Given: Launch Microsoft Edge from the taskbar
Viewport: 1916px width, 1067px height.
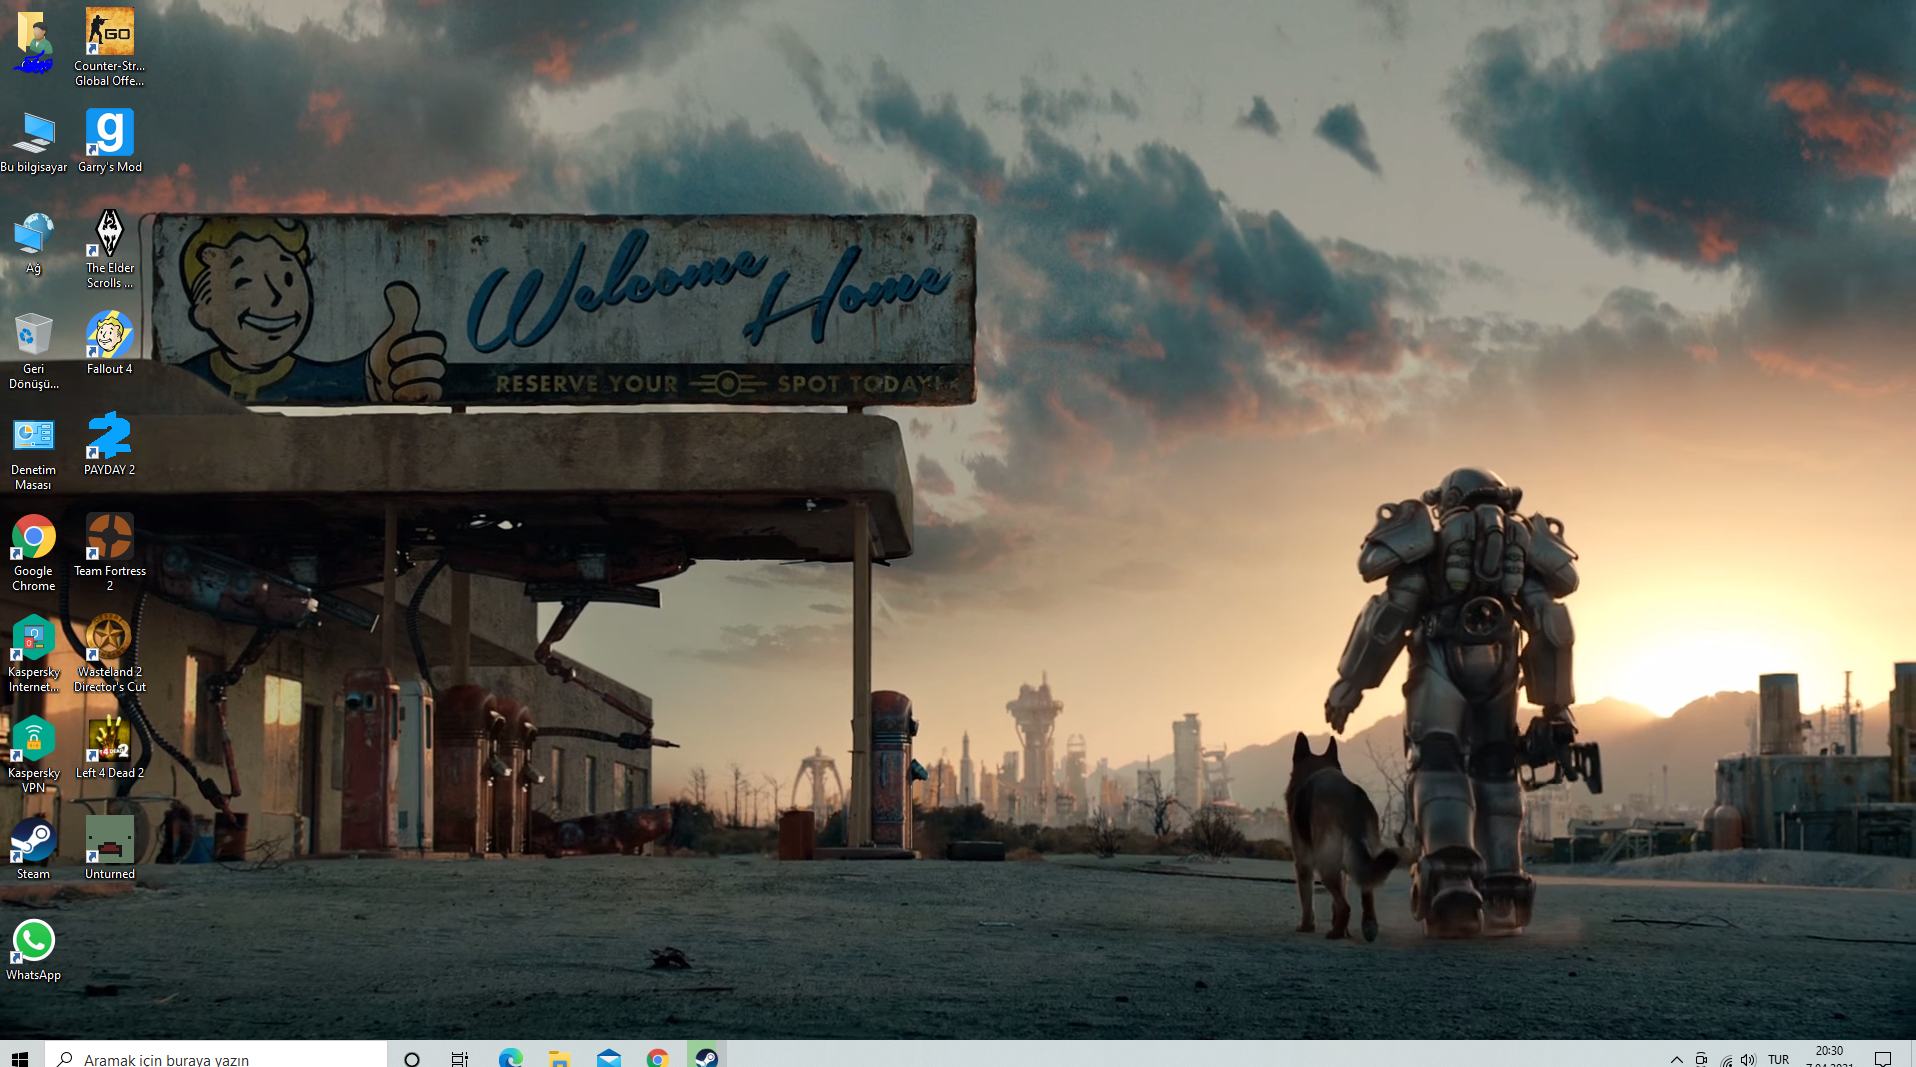Looking at the screenshot, I should click(510, 1058).
